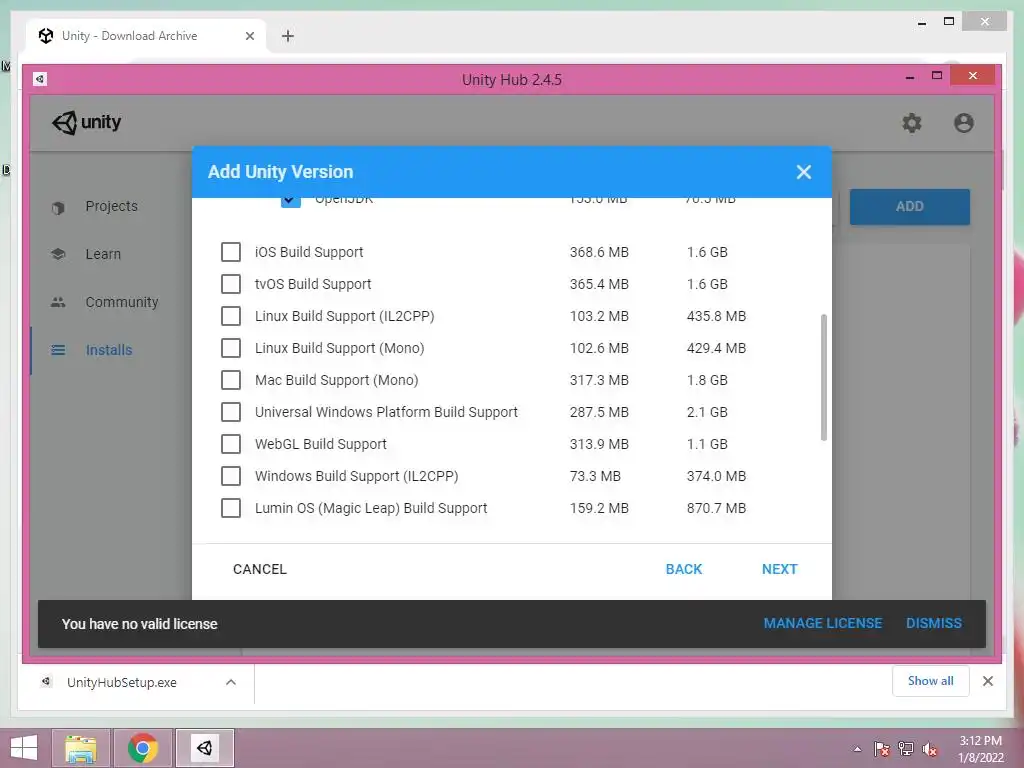Click the Unity Hub taskbar icon

click(x=204, y=748)
